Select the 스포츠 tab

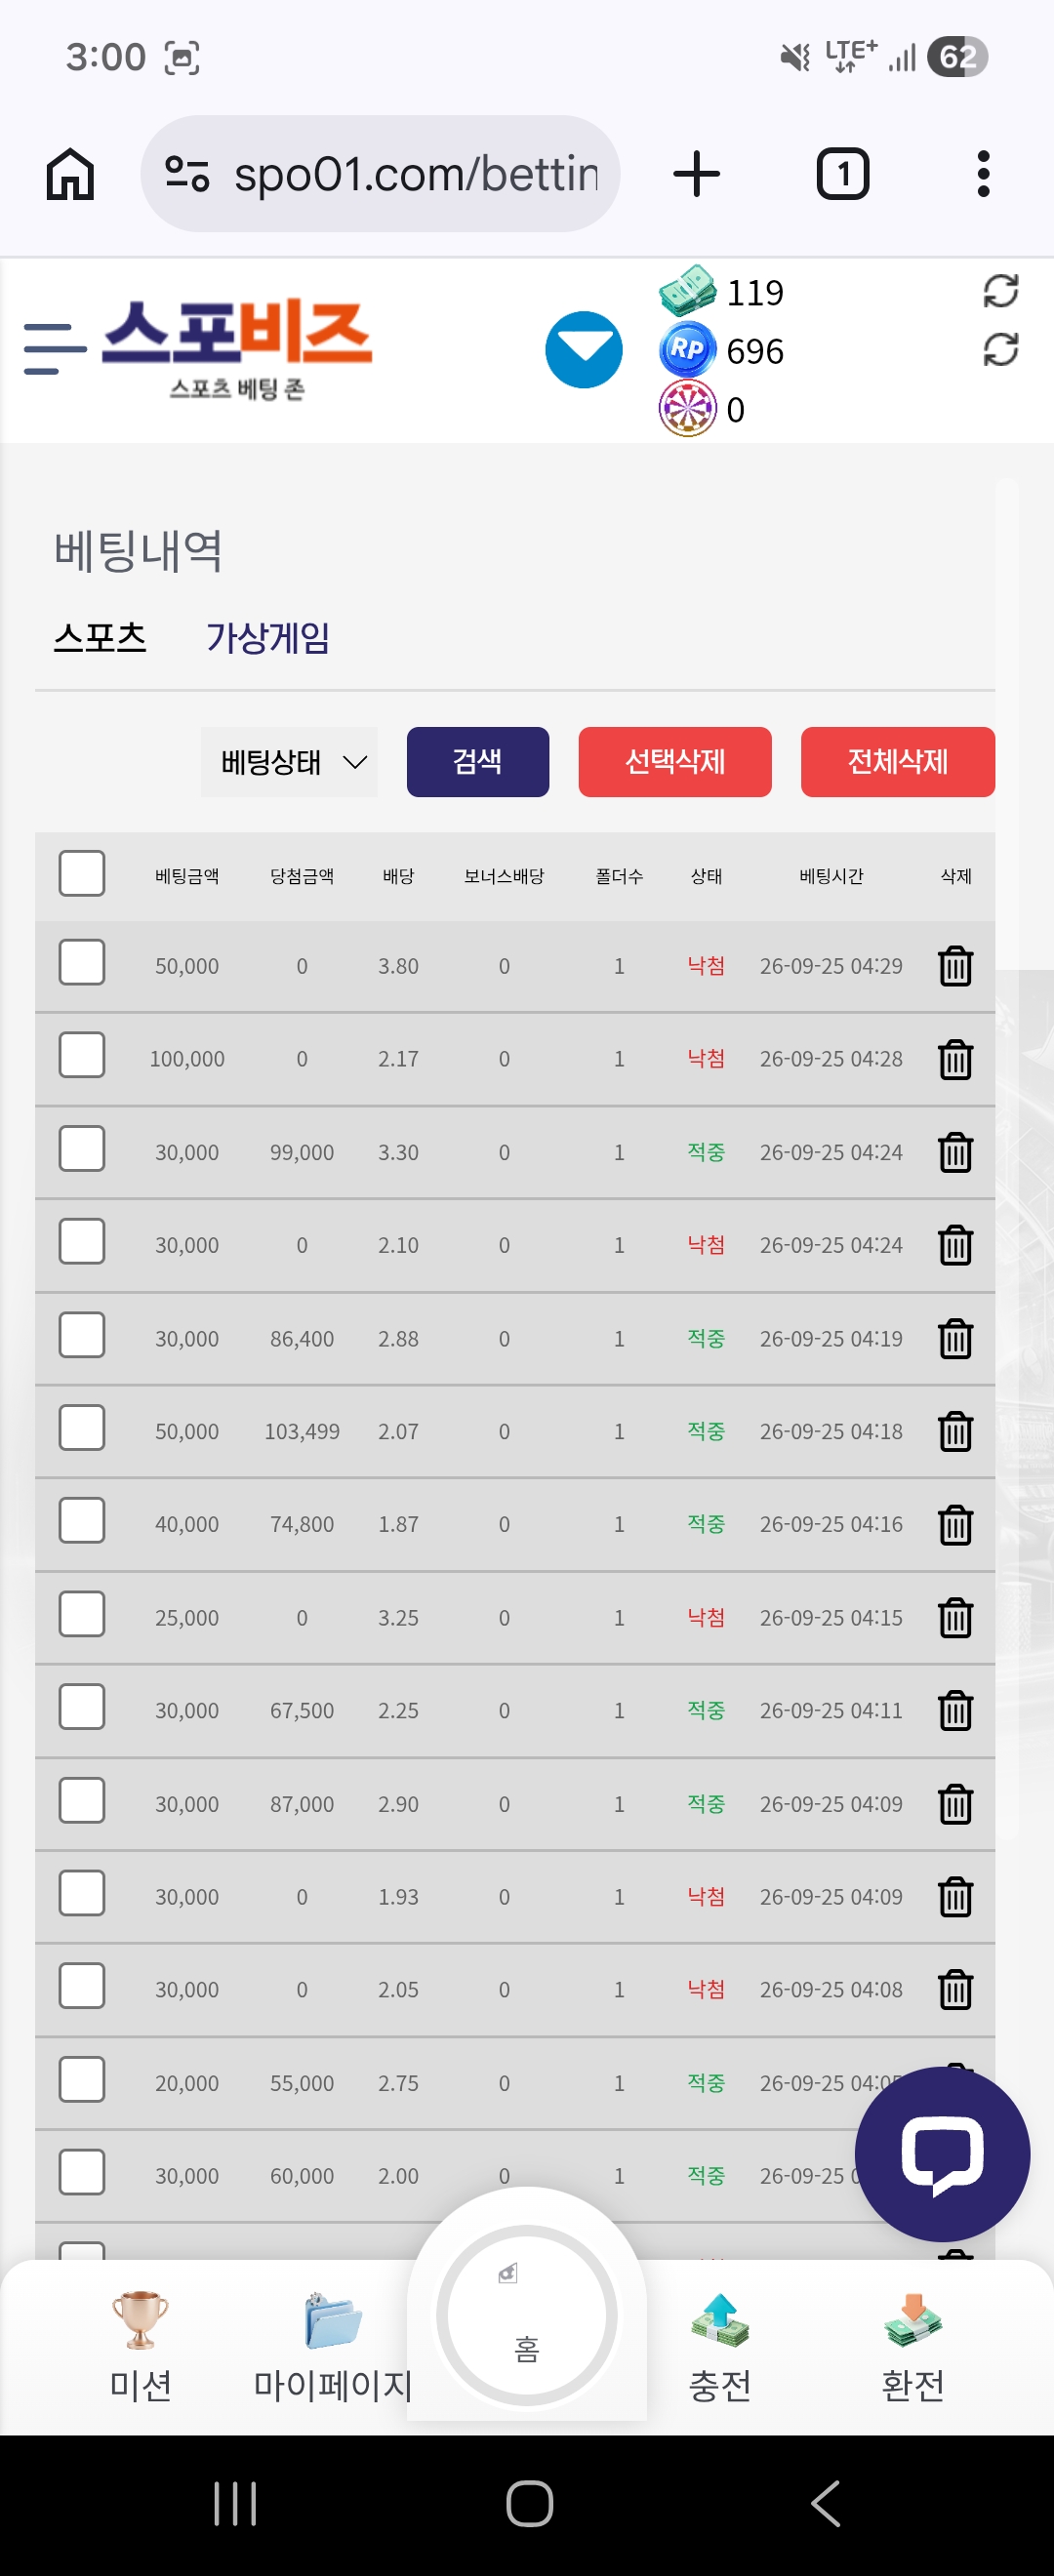pos(100,637)
